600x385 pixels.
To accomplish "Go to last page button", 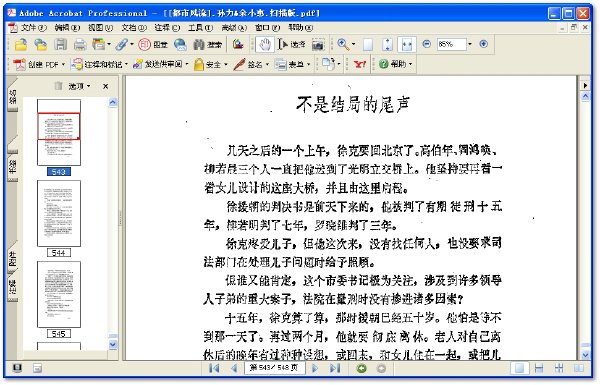I will (x=334, y=368).
